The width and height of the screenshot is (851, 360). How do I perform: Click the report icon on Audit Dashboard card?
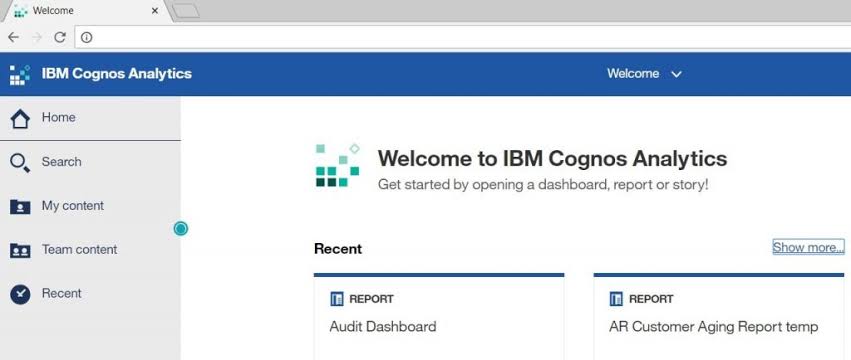pos(336,299)
